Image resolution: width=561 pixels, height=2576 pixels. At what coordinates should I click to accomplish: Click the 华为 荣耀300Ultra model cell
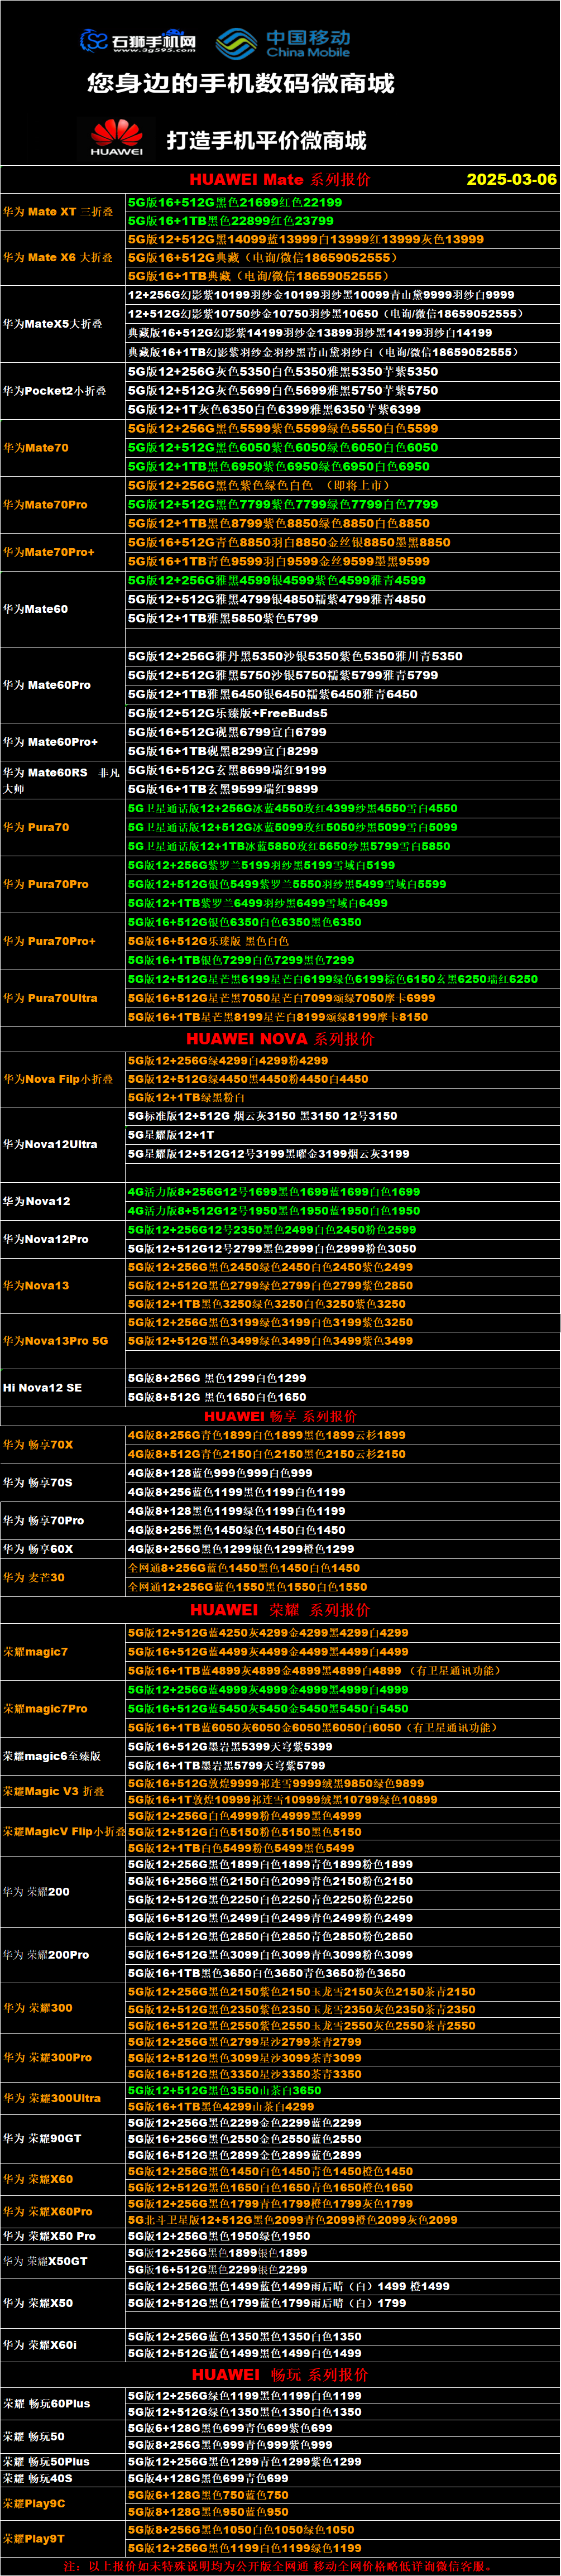click(63, 2098)
